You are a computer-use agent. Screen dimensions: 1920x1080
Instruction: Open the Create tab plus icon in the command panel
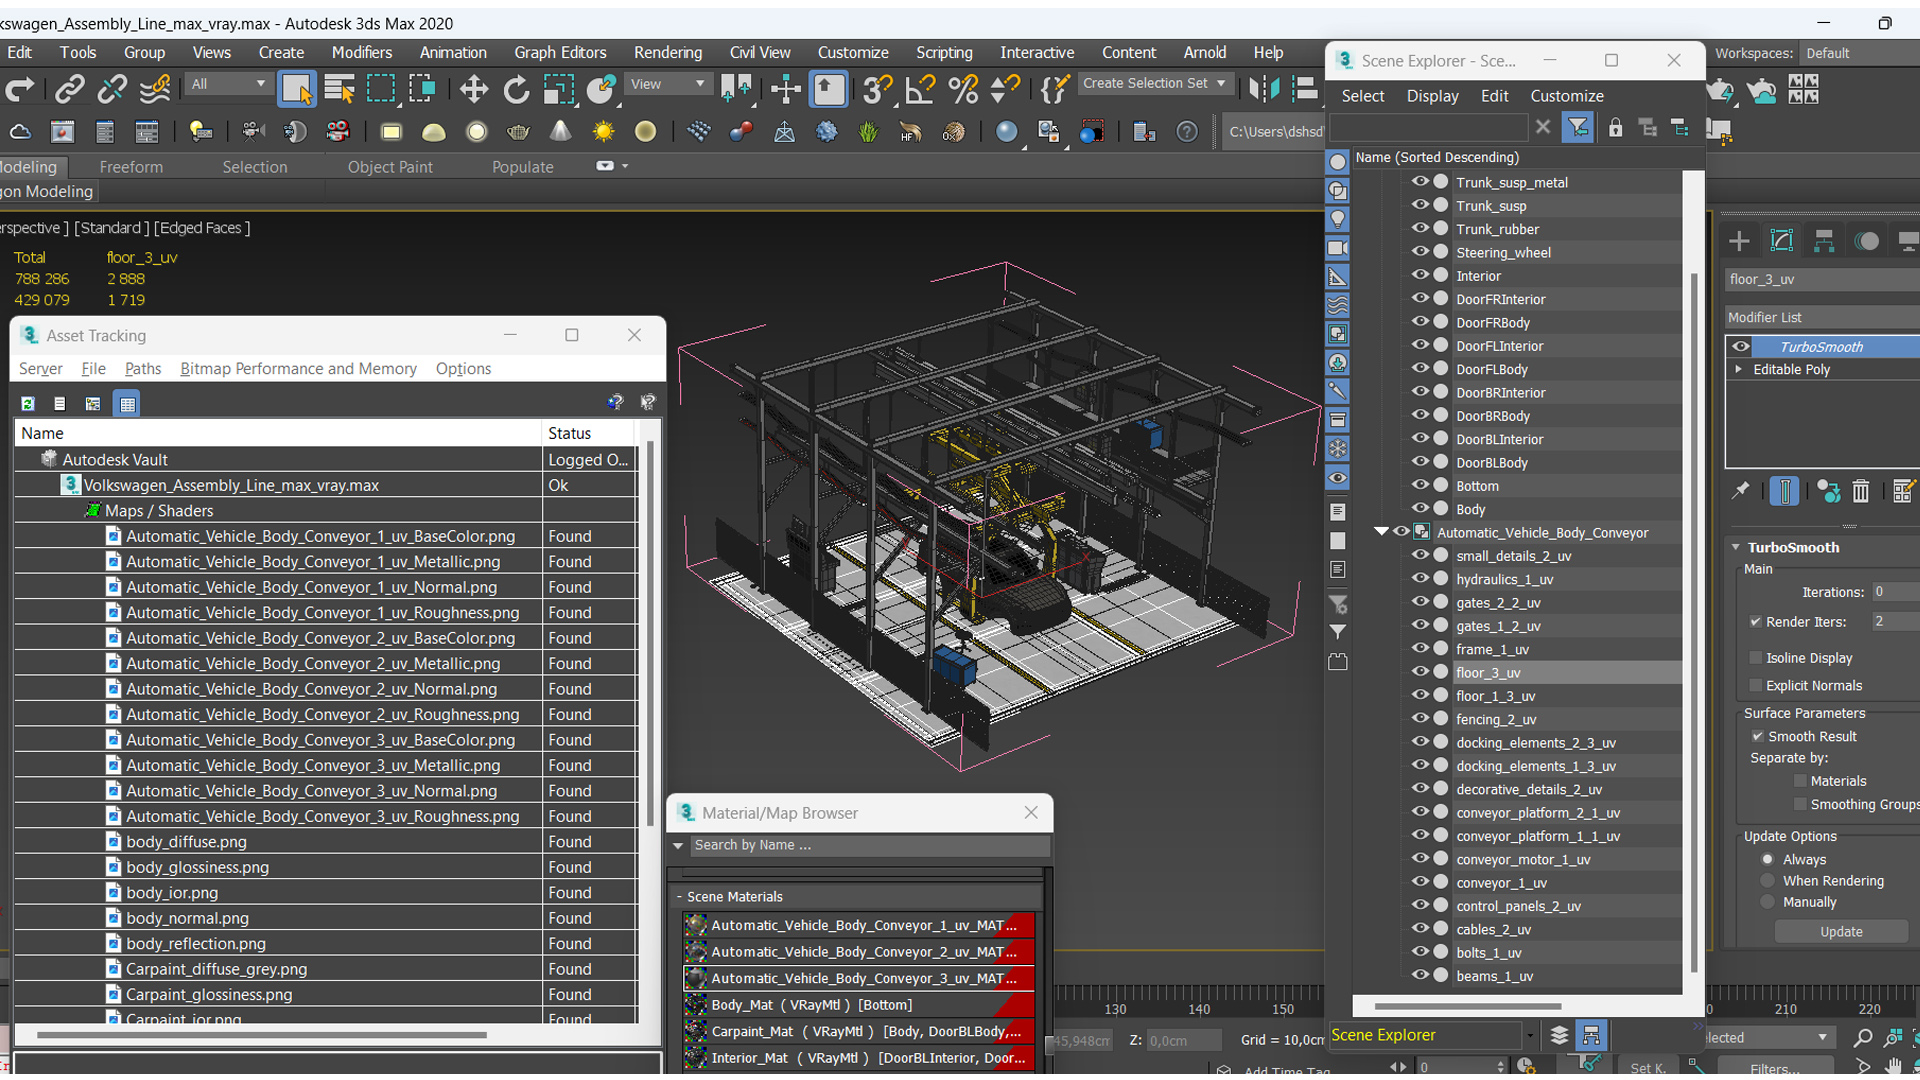coord(1739,241)
